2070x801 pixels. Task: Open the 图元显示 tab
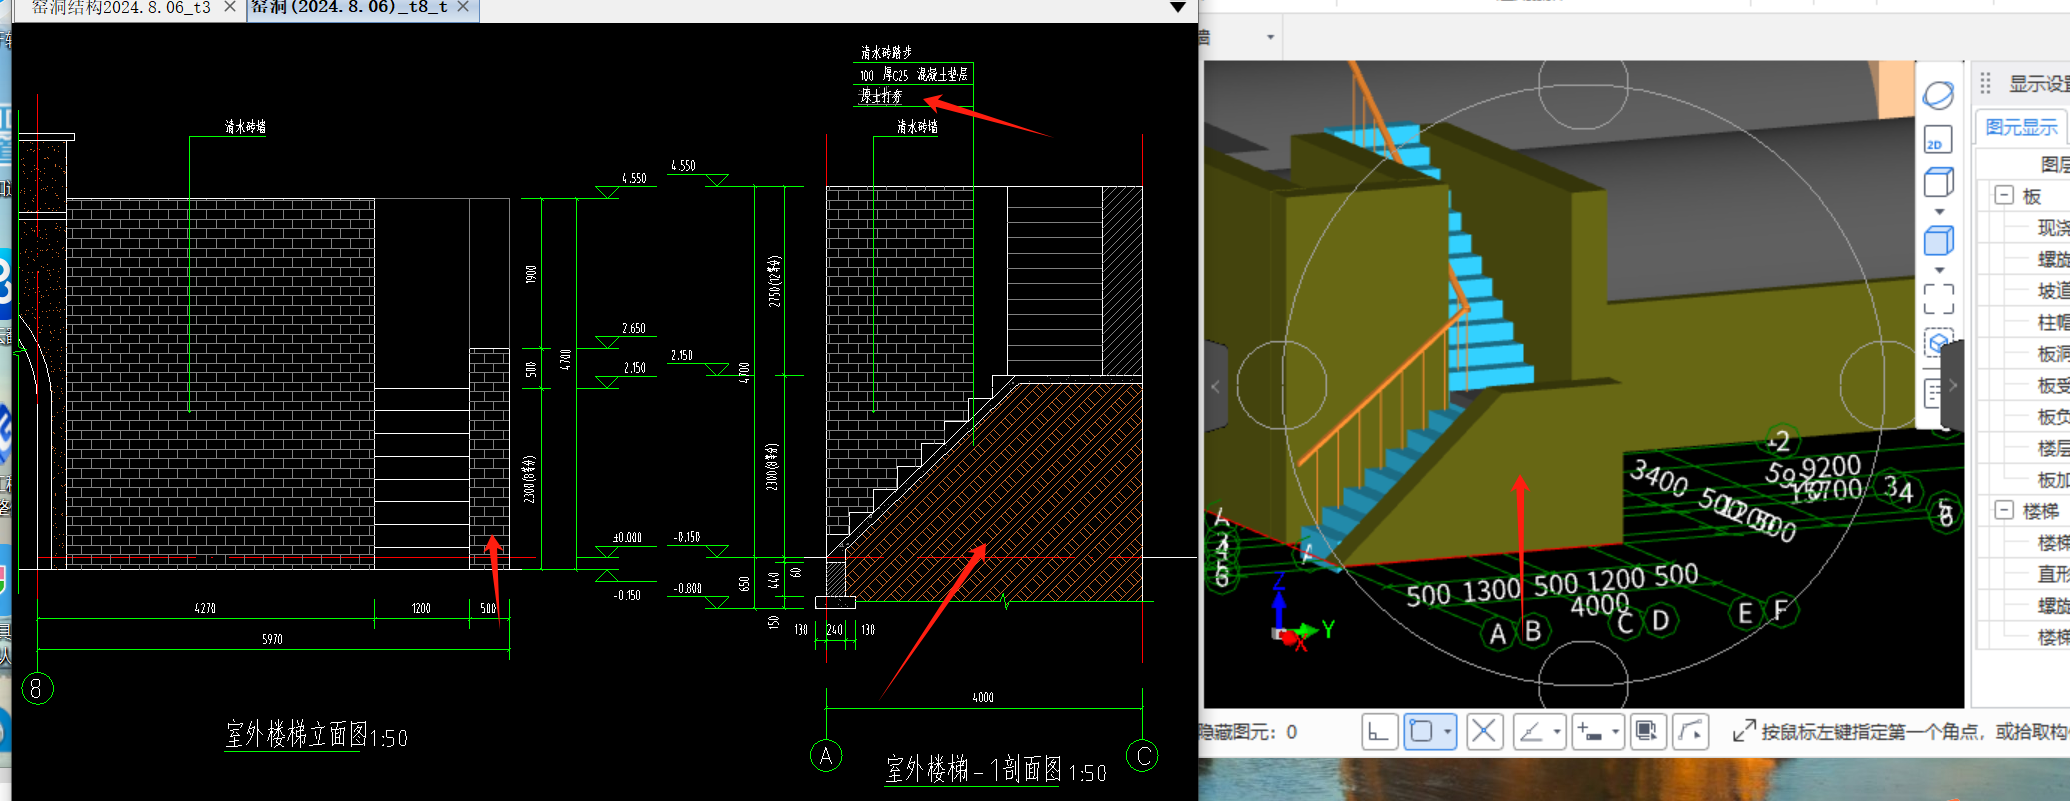tap(2021, 127)
